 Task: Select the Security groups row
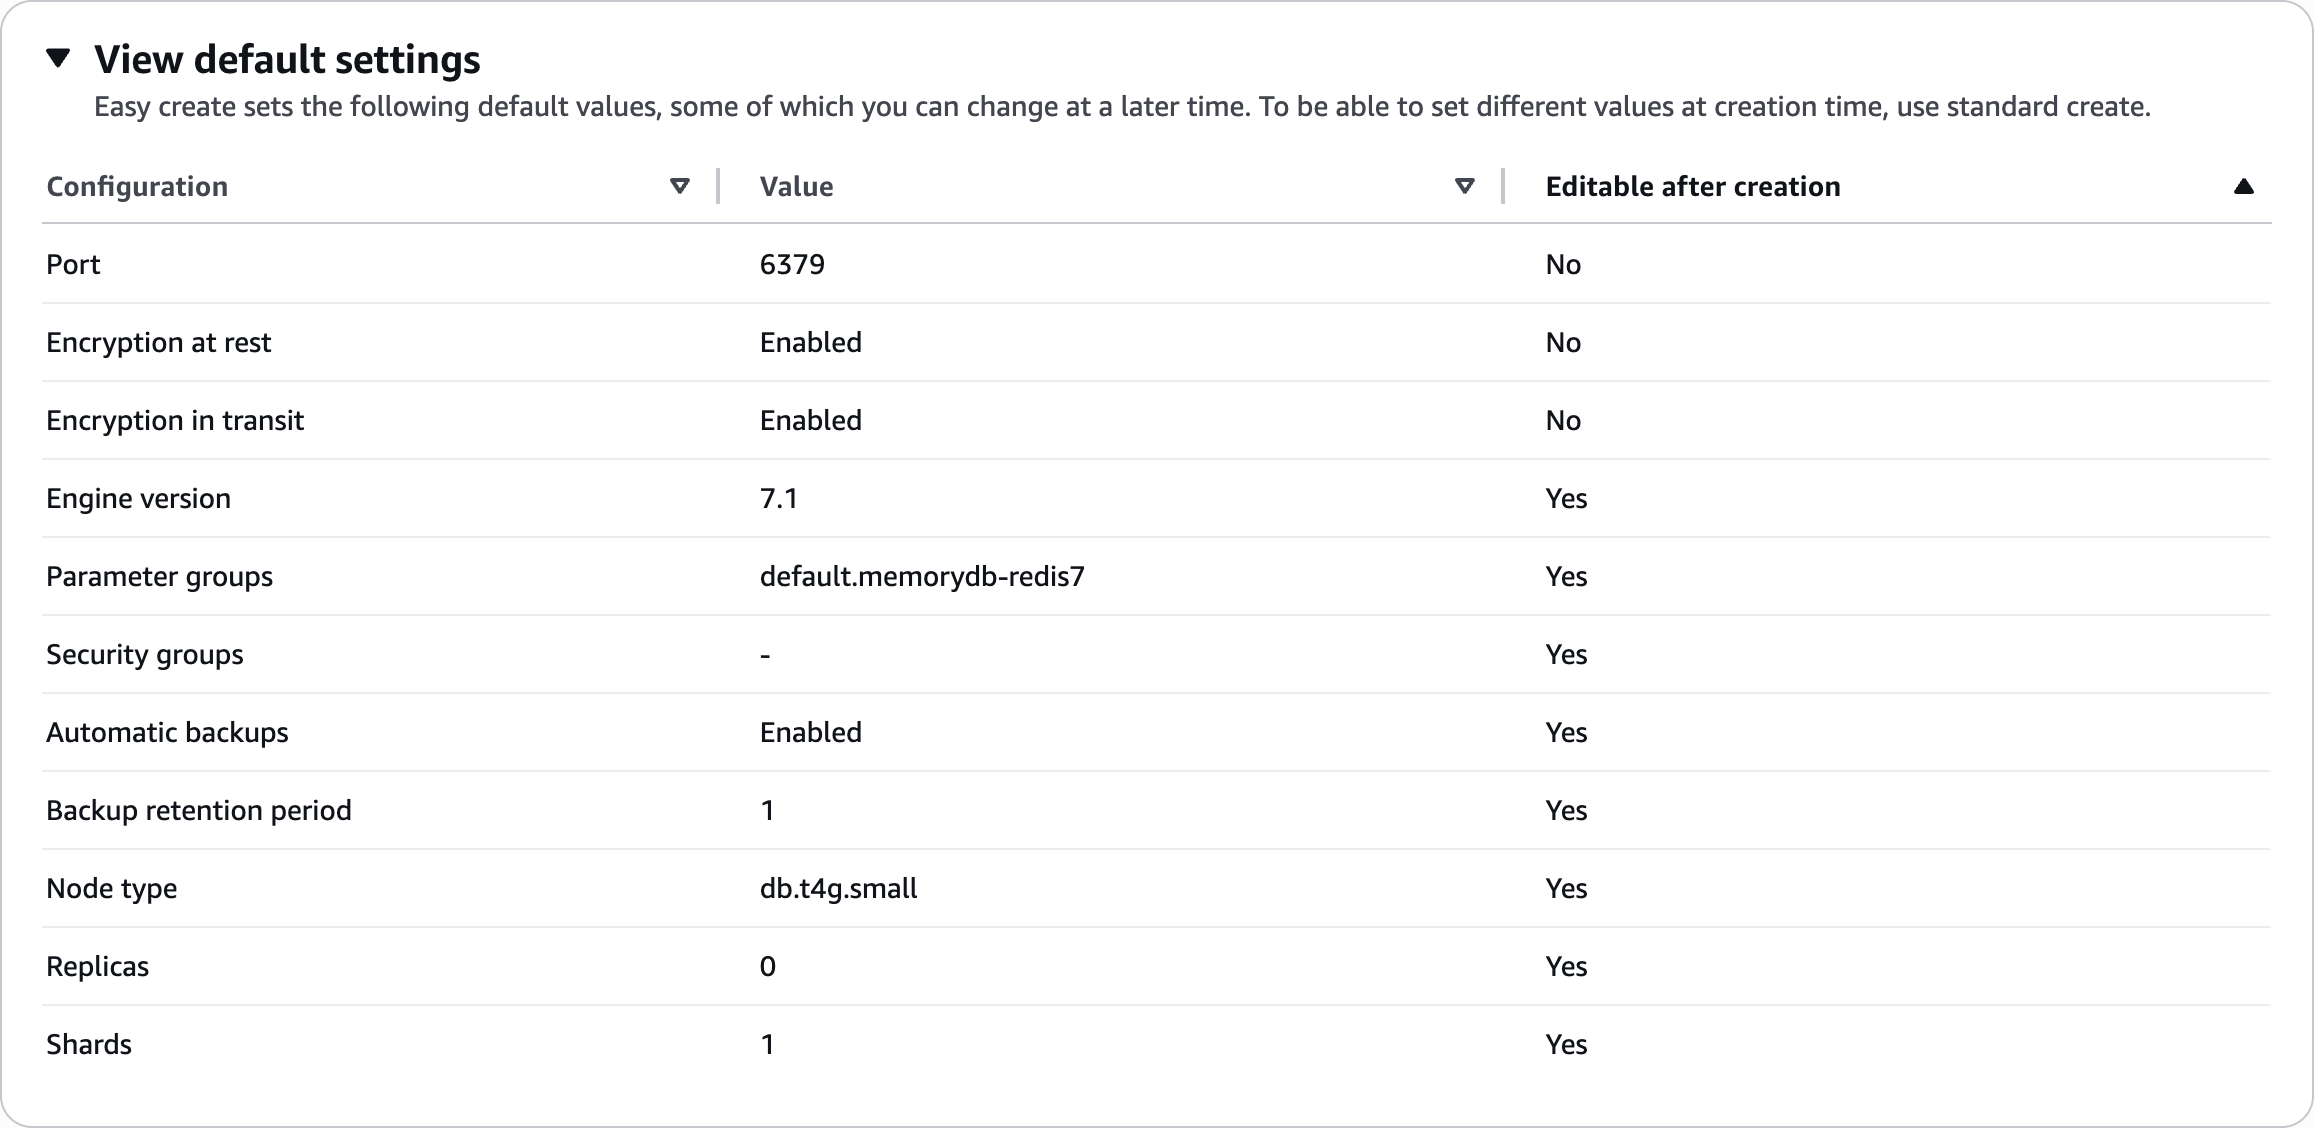pyautogui.click(x=145, y=654)
